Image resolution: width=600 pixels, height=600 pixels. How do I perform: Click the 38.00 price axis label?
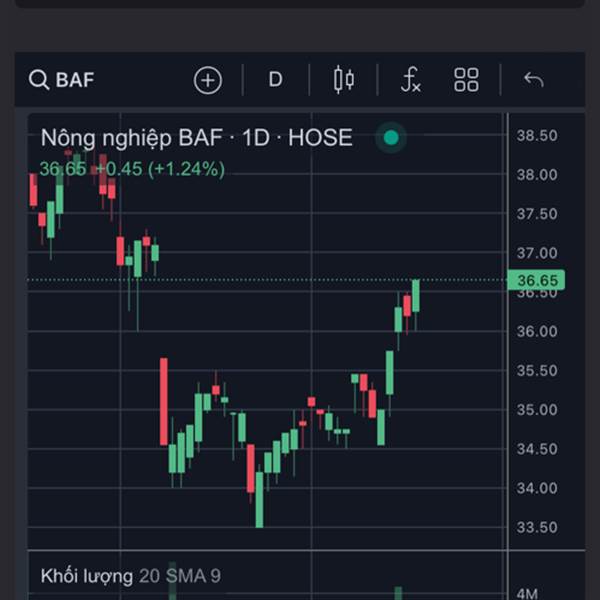point(537,175)
